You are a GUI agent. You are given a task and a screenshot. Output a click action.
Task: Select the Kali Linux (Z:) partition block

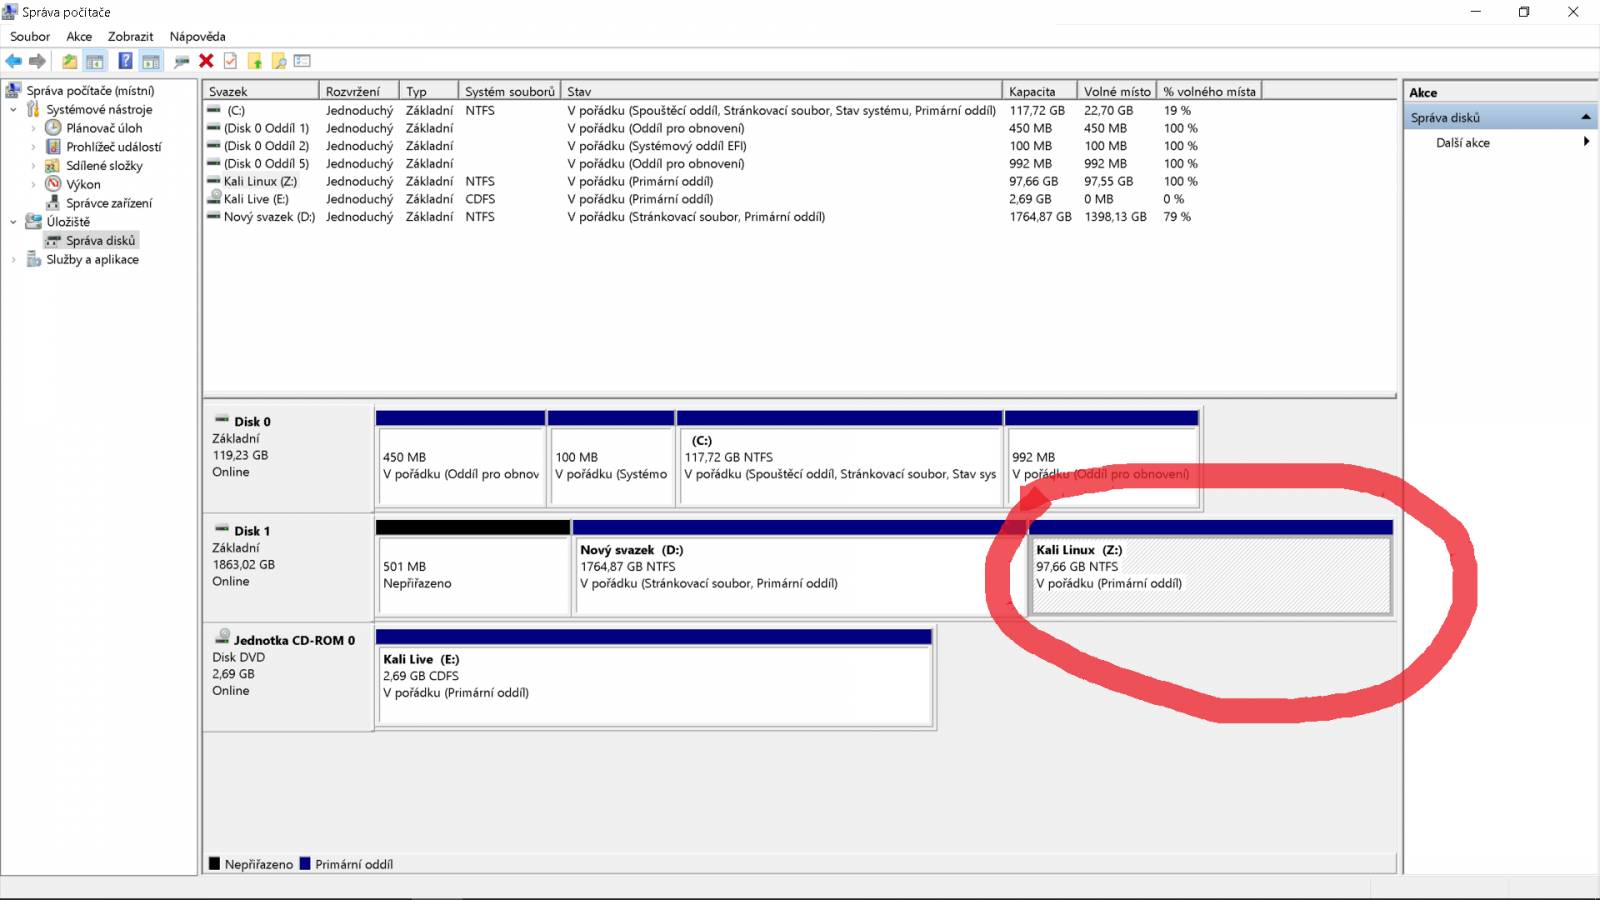click(1210, 567)
